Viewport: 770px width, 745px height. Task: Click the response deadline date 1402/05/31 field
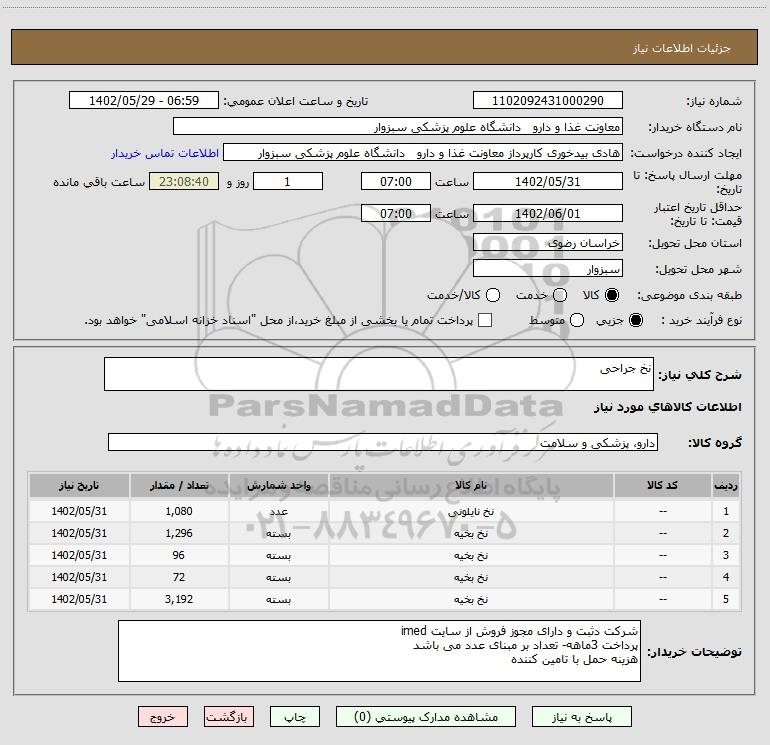point(548,181)
